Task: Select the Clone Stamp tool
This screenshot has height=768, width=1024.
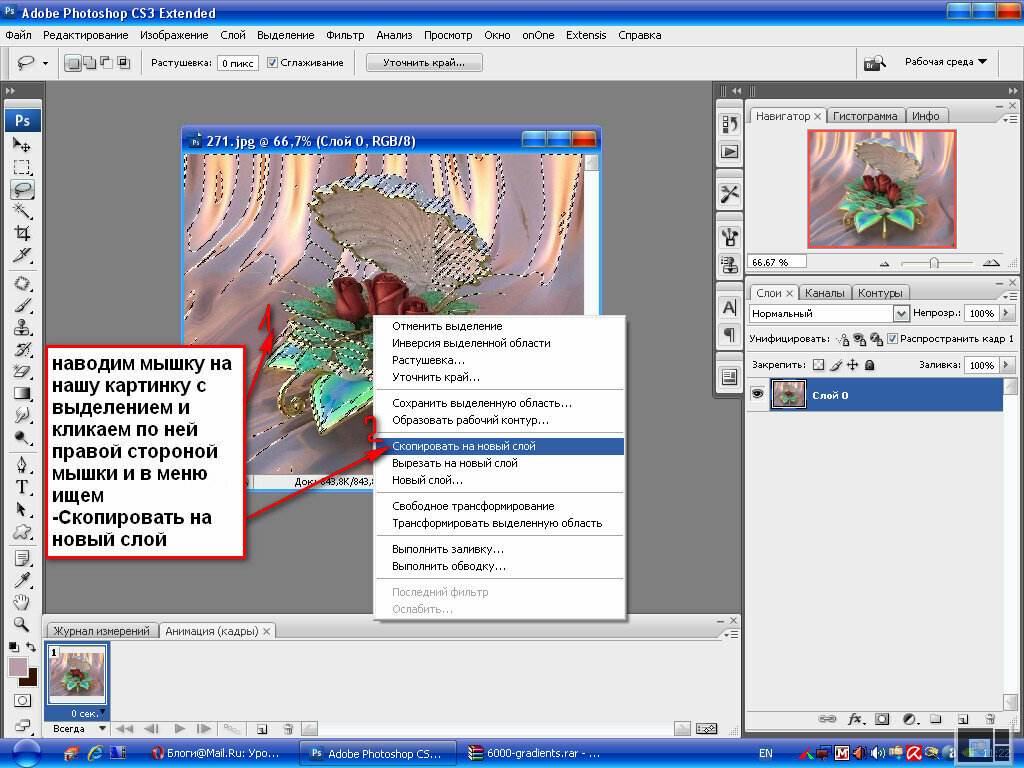Action: (x=22, y=327)
